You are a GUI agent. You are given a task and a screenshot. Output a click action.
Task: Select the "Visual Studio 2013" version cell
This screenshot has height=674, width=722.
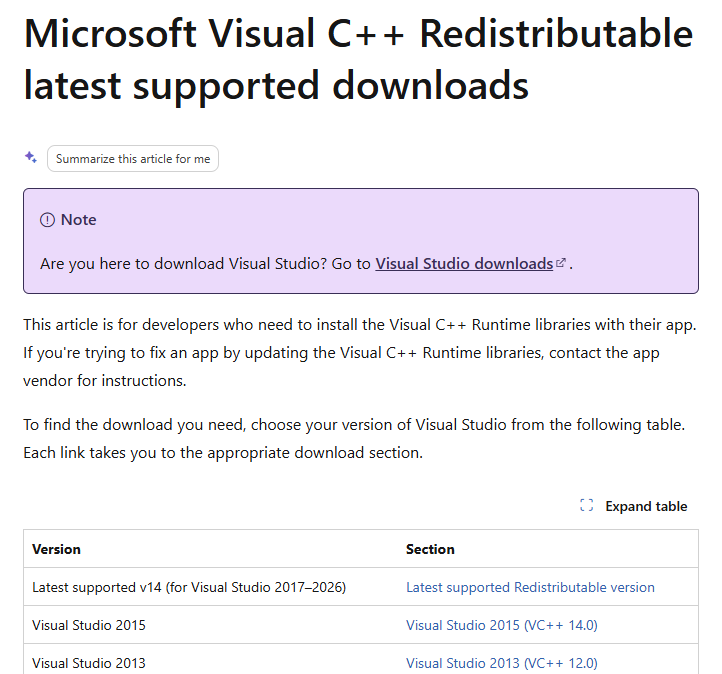(89, 662)
